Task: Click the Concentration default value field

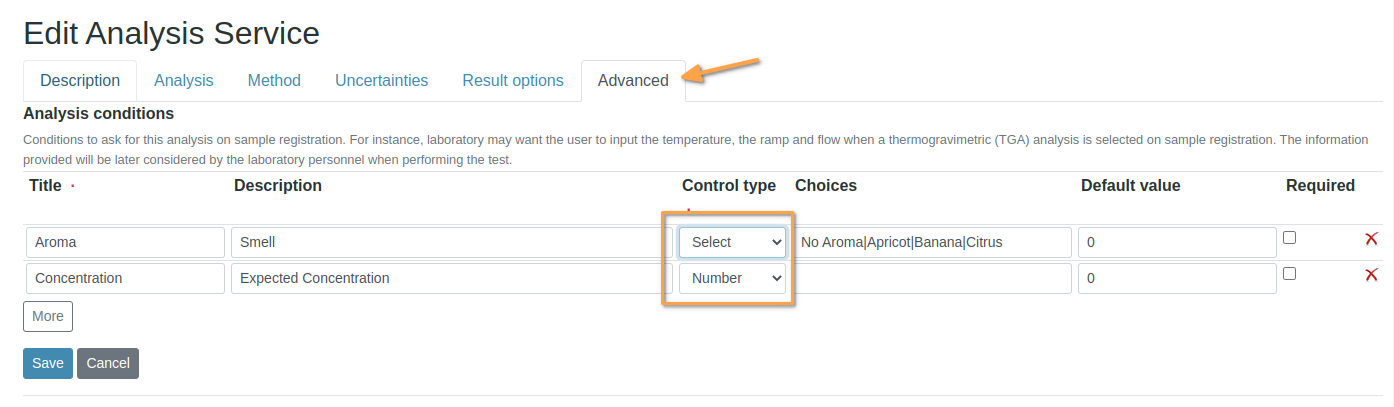Action: point(1176,278)
